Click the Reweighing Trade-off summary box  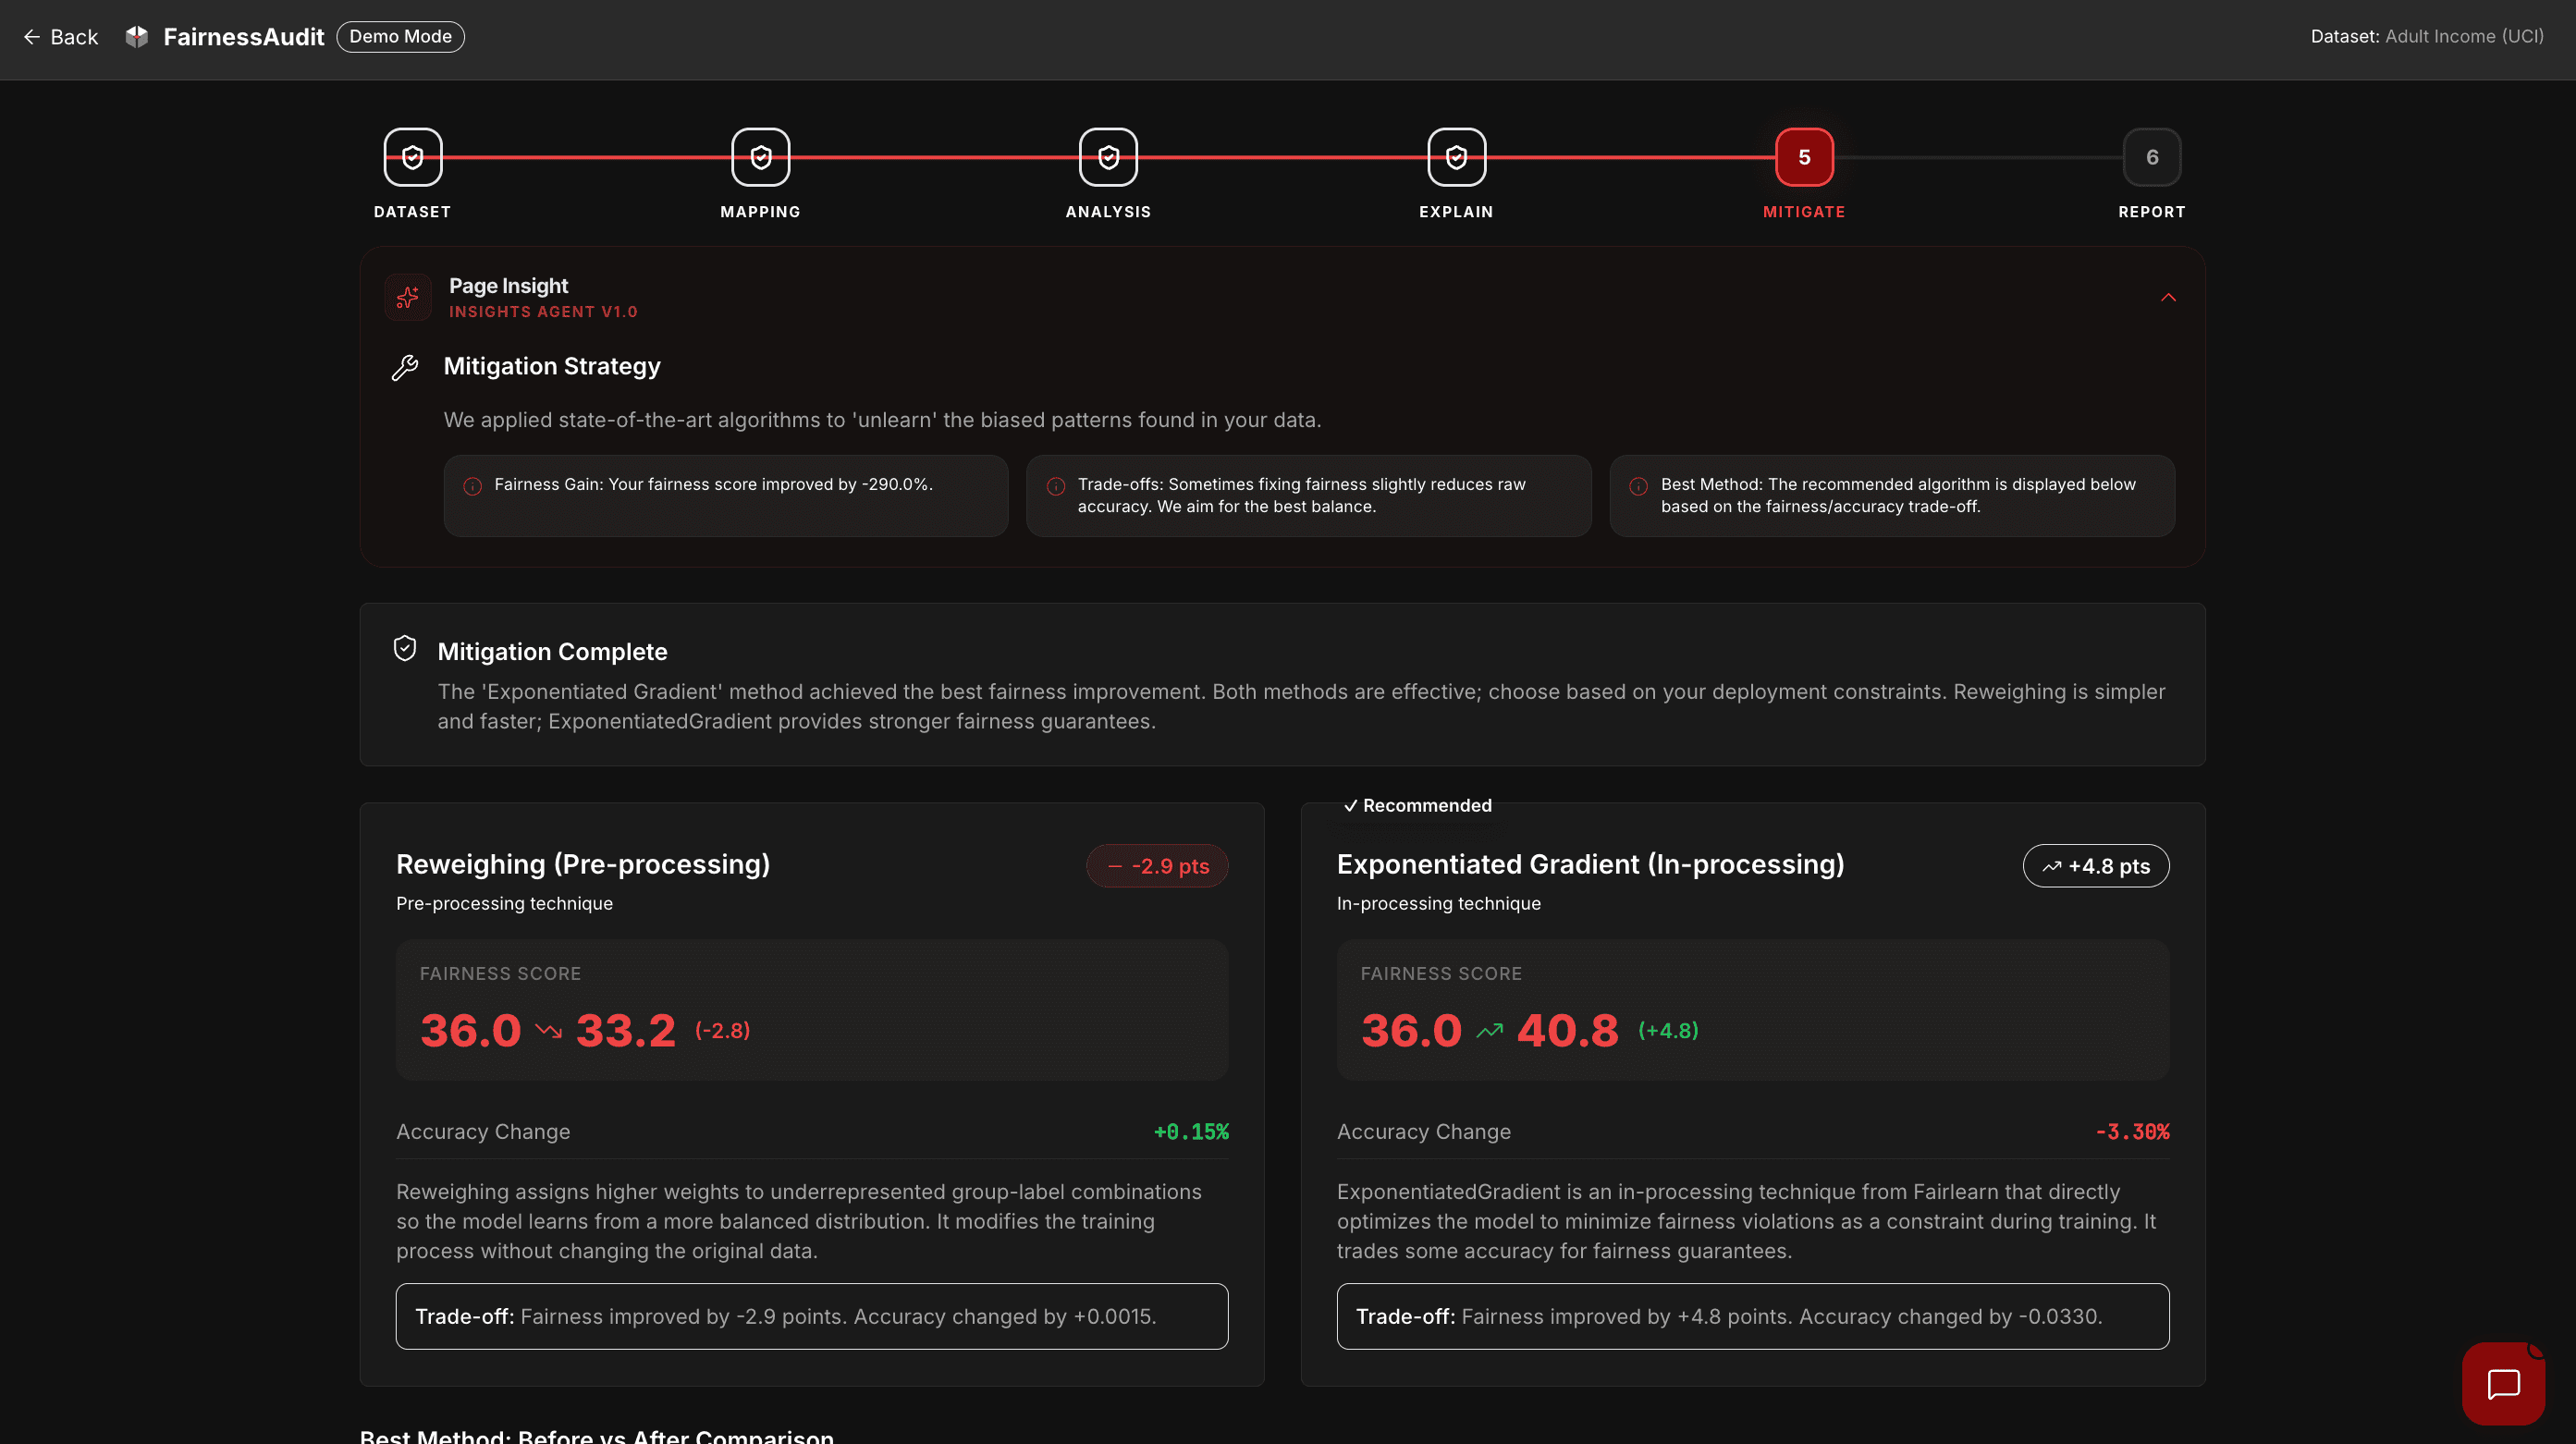click(812, 1317)
